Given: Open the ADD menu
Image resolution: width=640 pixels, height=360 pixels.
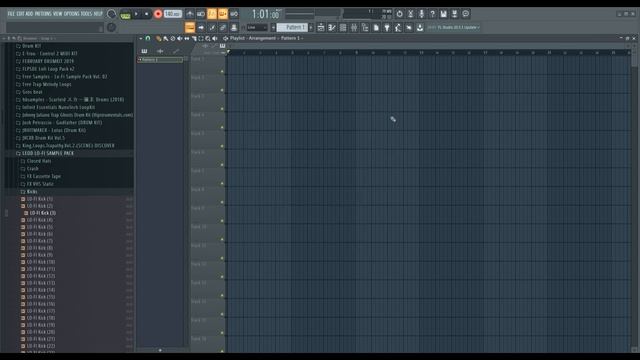Looking at the screenshot, I should coord(29,14).
